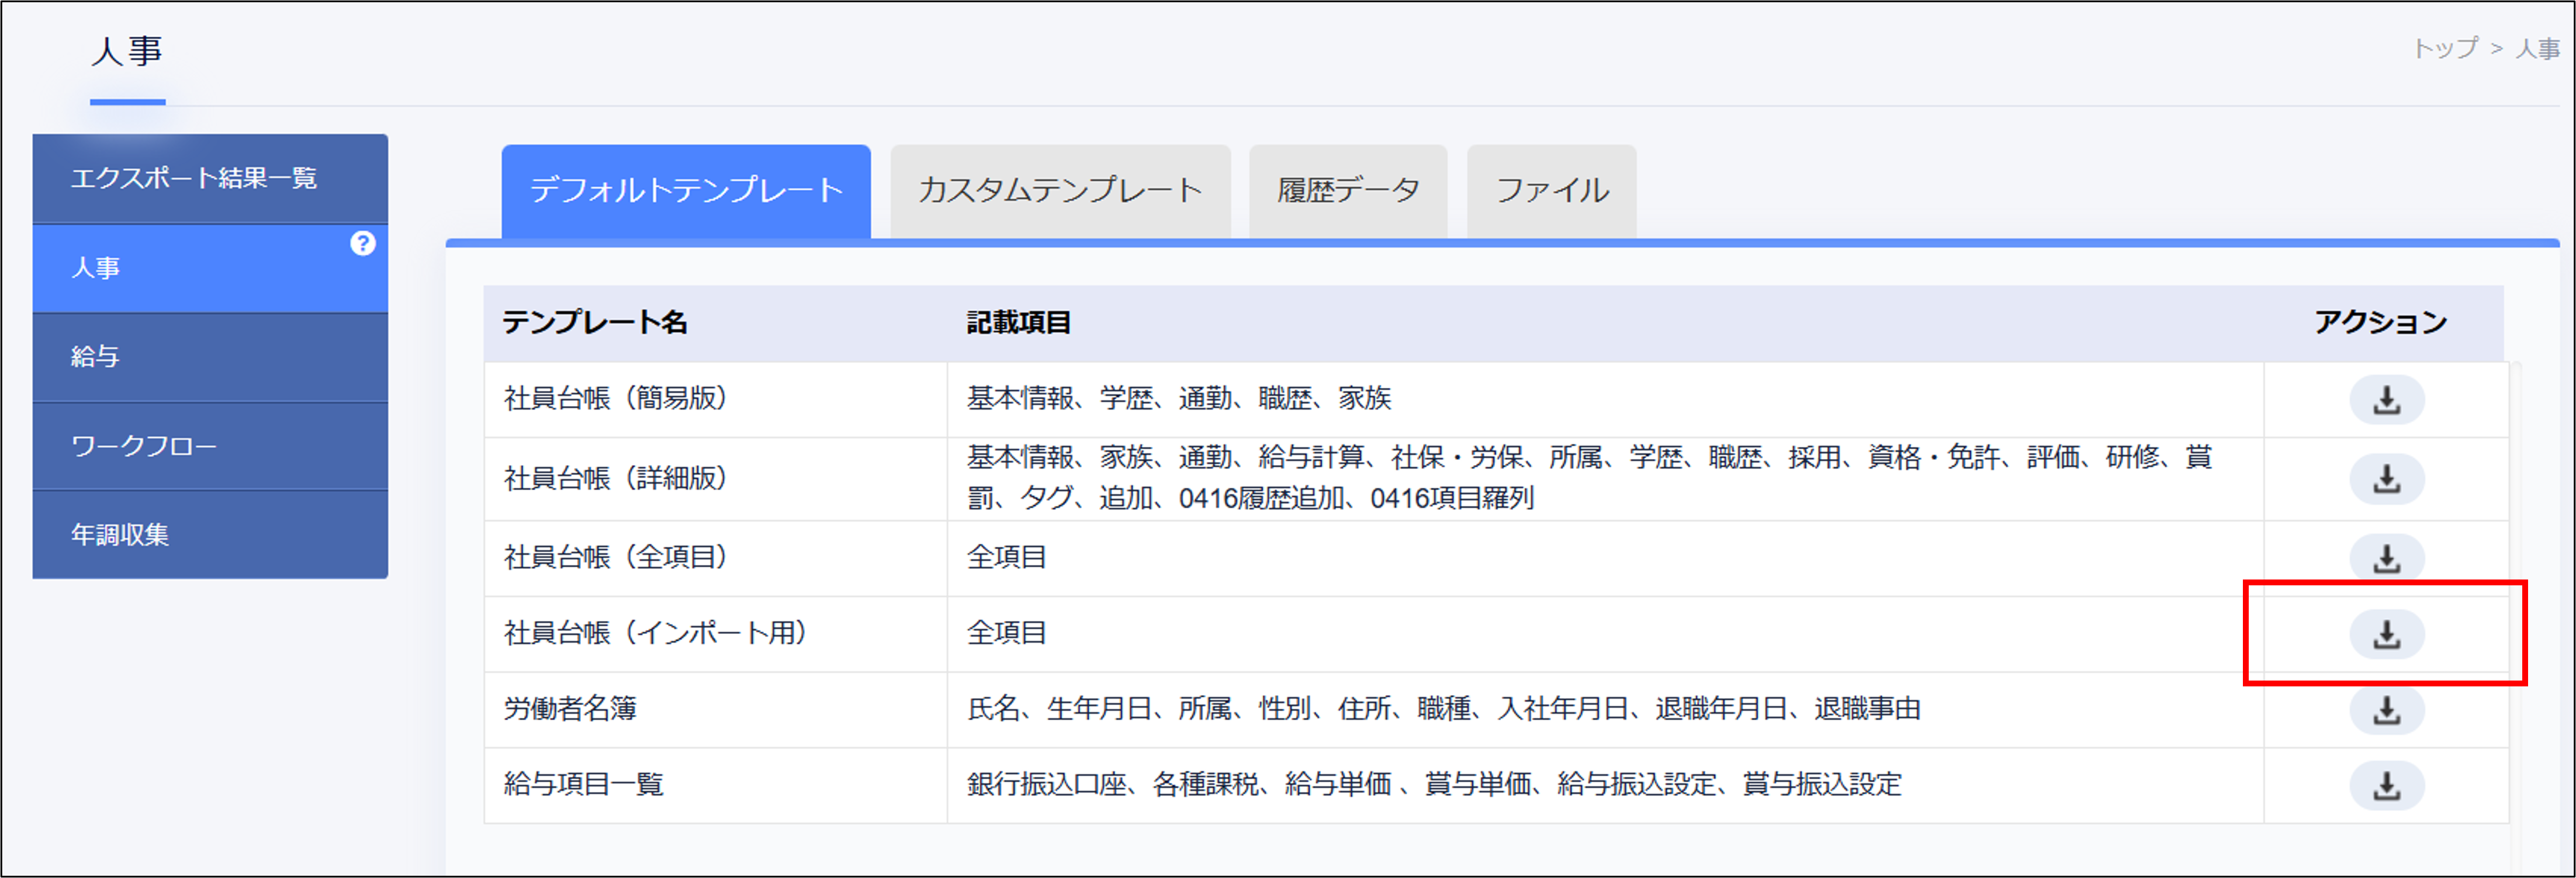Download 社員台帳（インポート用）template

(2386, 634)
